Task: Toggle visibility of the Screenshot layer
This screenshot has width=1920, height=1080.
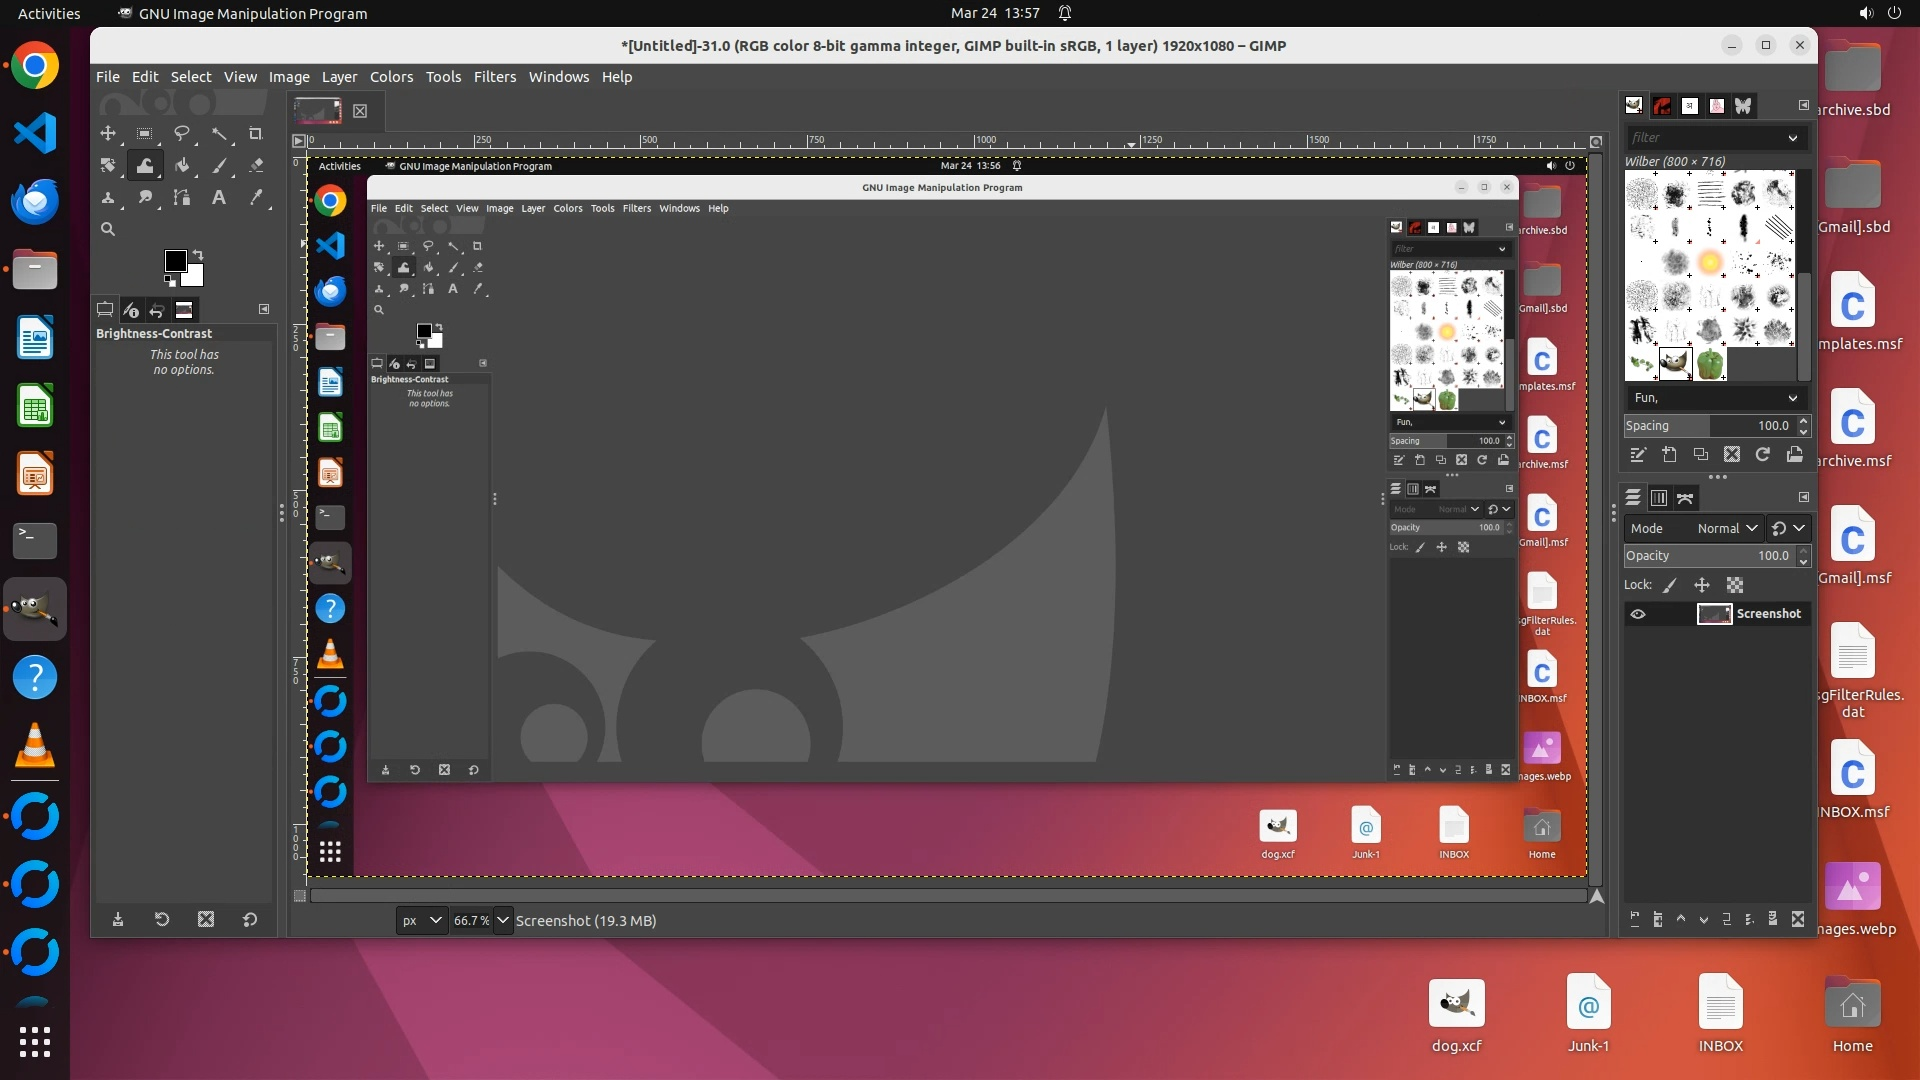Action: [1638, 614]
